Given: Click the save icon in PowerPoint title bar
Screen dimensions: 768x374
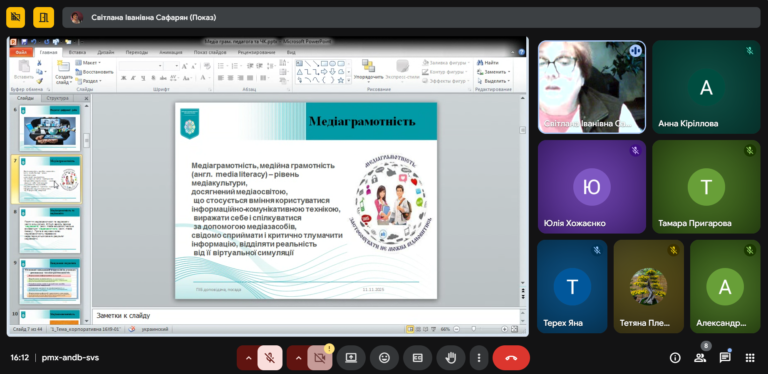Looking at the screenshot, I should point(24,42).
